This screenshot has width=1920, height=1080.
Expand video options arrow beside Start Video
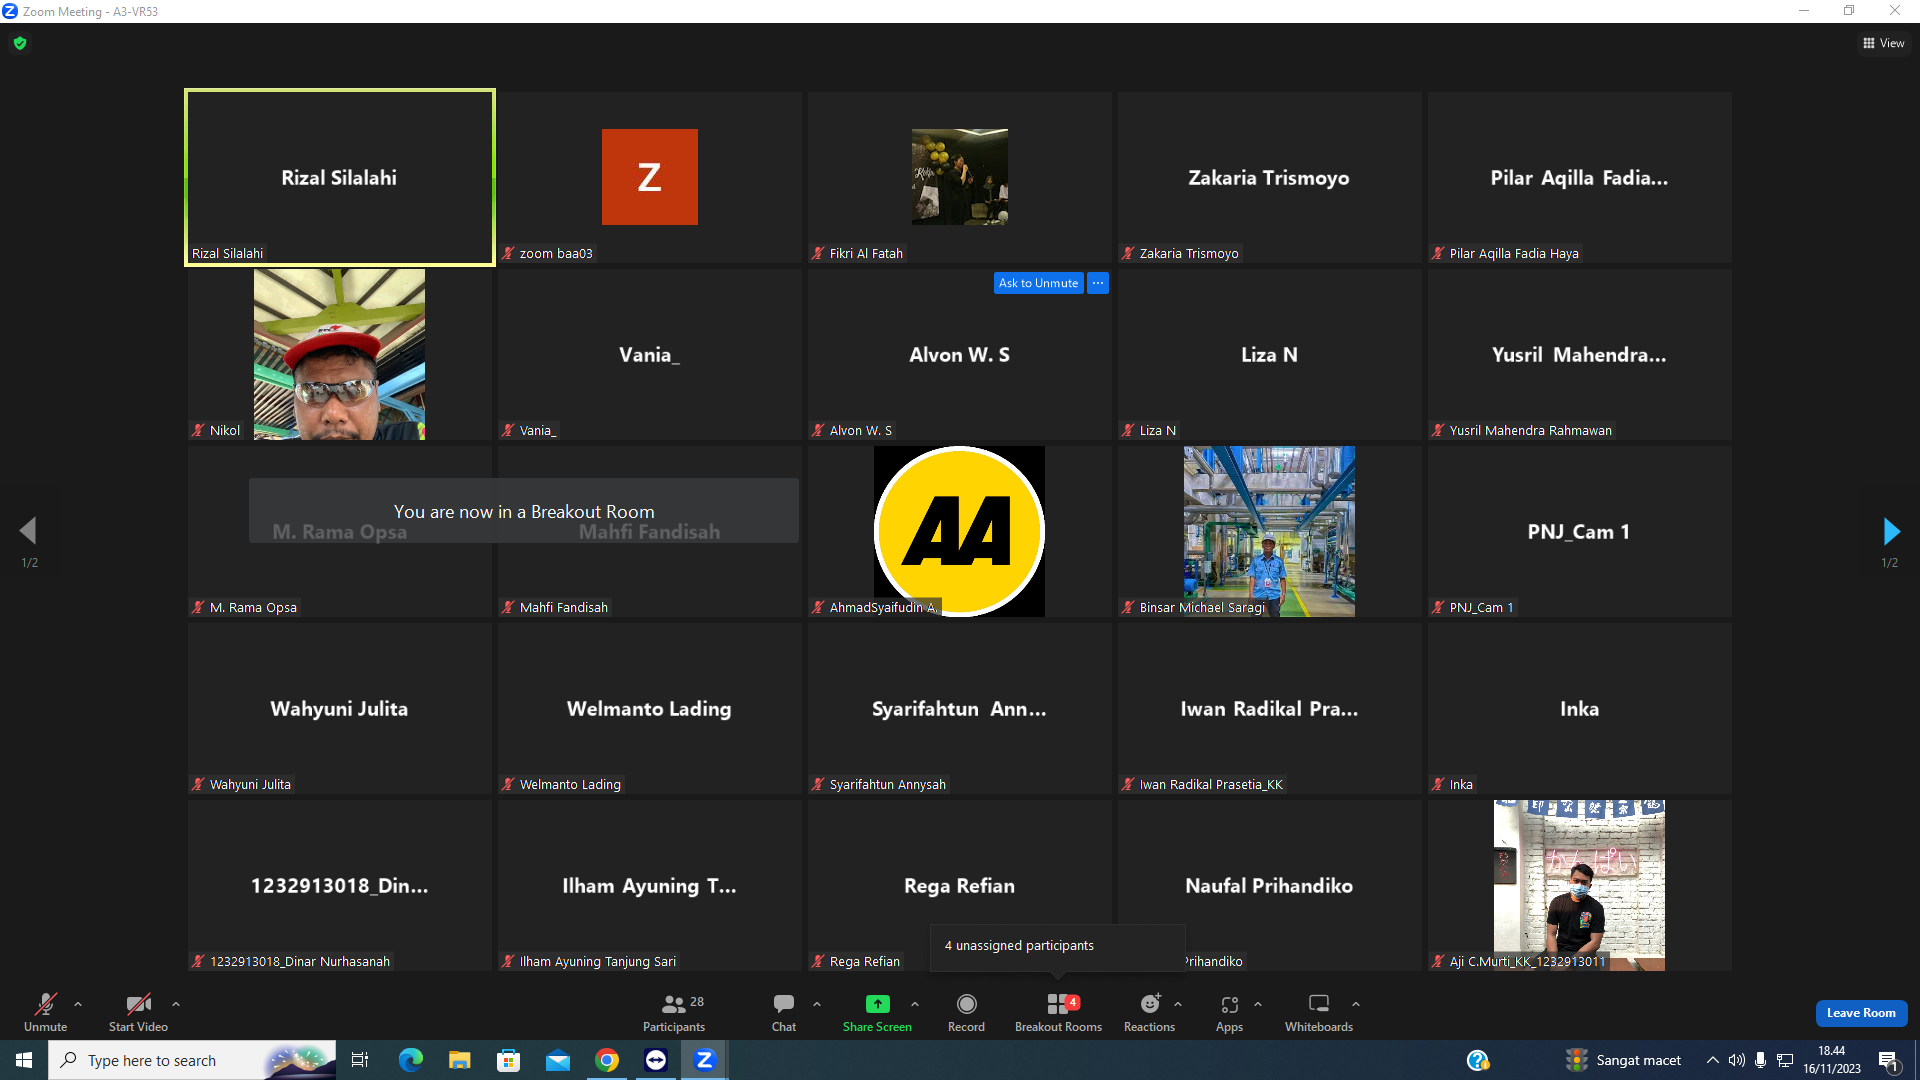[x=176, y=1004]
